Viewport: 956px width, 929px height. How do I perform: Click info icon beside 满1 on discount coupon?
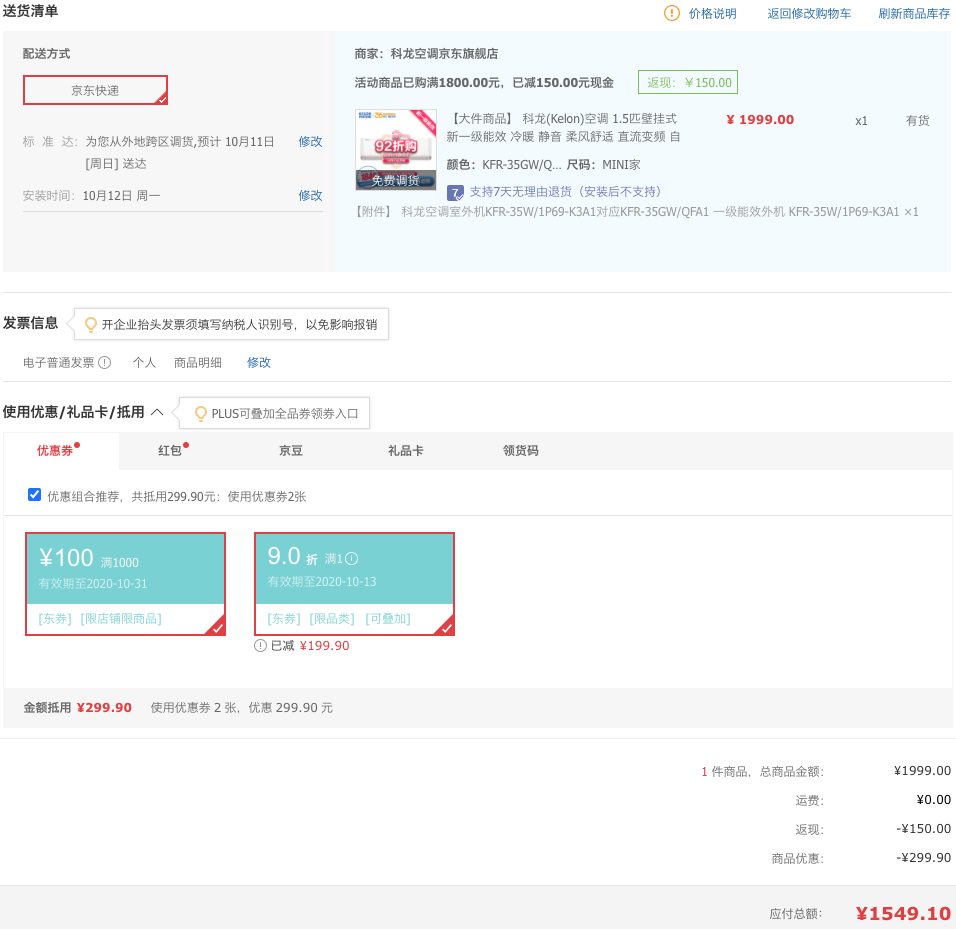tap(352, 558)
